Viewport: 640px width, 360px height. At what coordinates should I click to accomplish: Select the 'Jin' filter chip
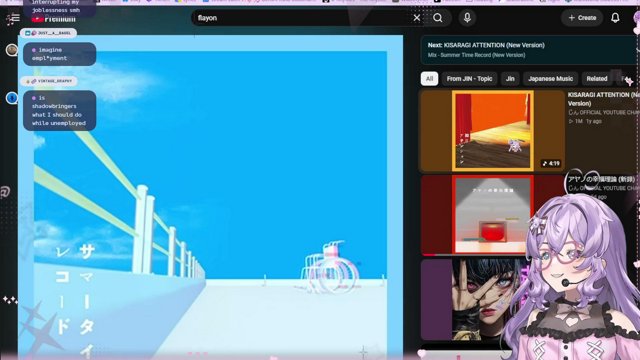(x=510, y=79)
